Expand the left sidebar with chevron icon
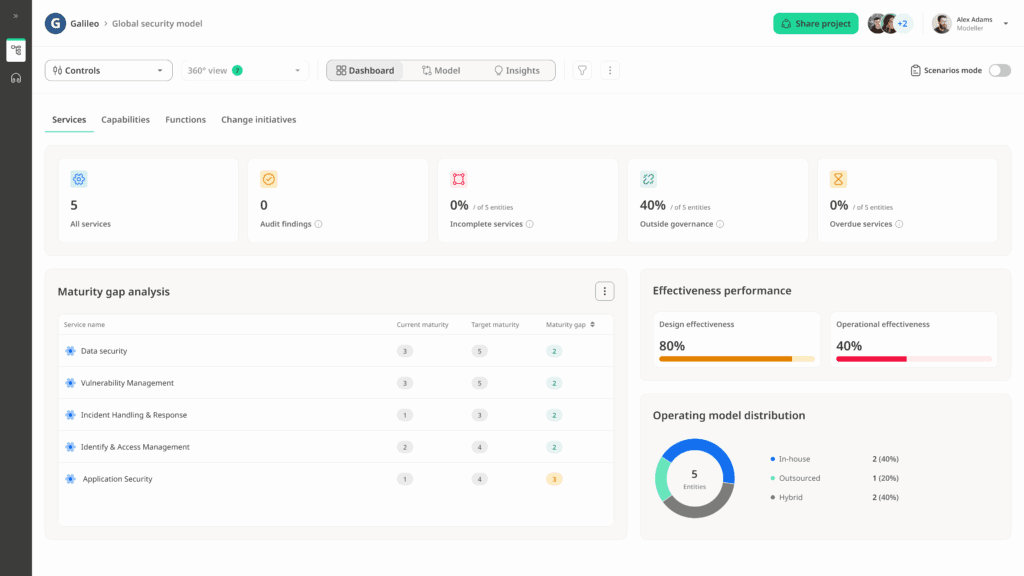The image size is (1024, 576). click(16, 16)
